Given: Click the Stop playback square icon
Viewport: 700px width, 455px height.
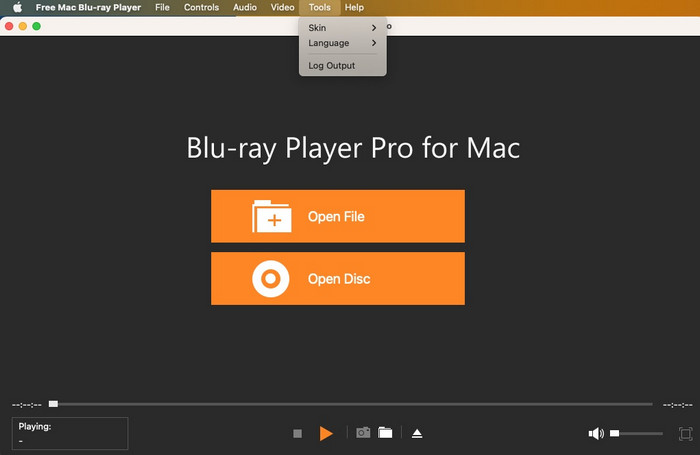Looking at the screenshot, I should (297, 433).
